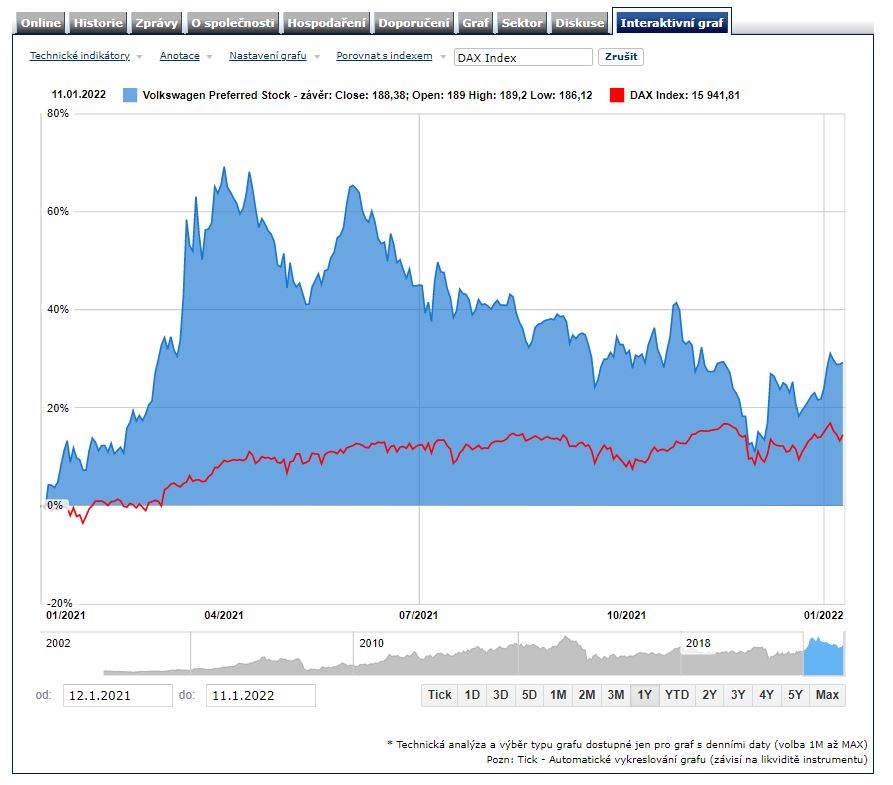Click the red DAX Index legend swatch
The image size is (893, 785).
tap(617, 96)
